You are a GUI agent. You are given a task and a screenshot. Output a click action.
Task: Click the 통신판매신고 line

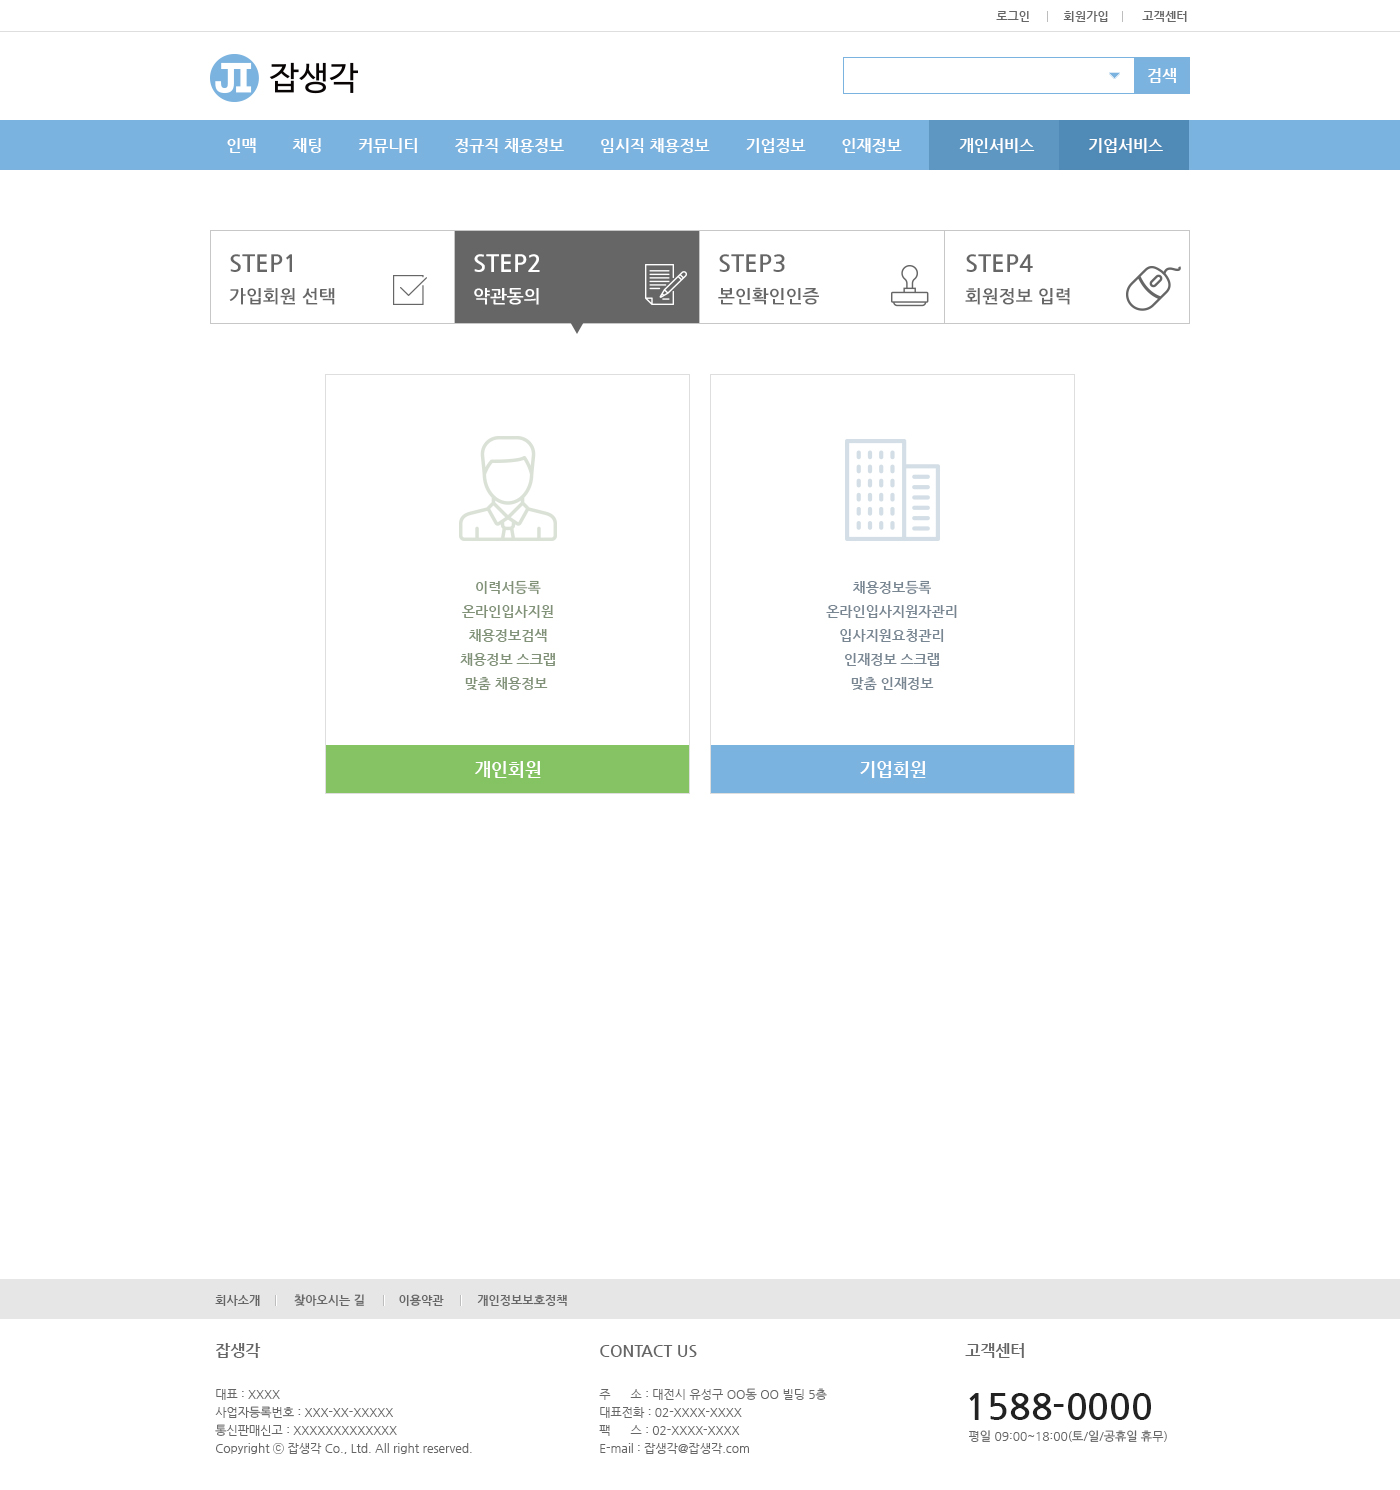(x=306, y=1430)
